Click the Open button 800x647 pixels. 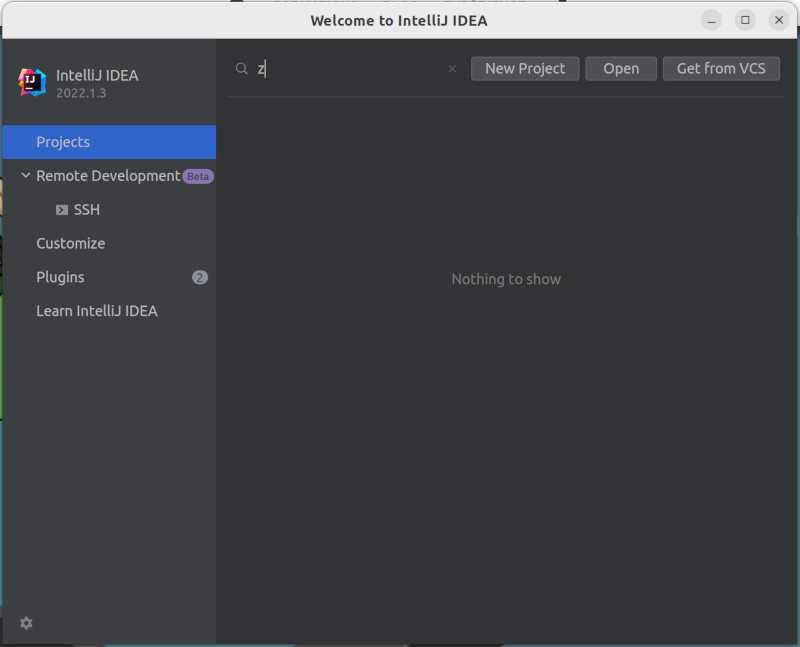(621, 68)
